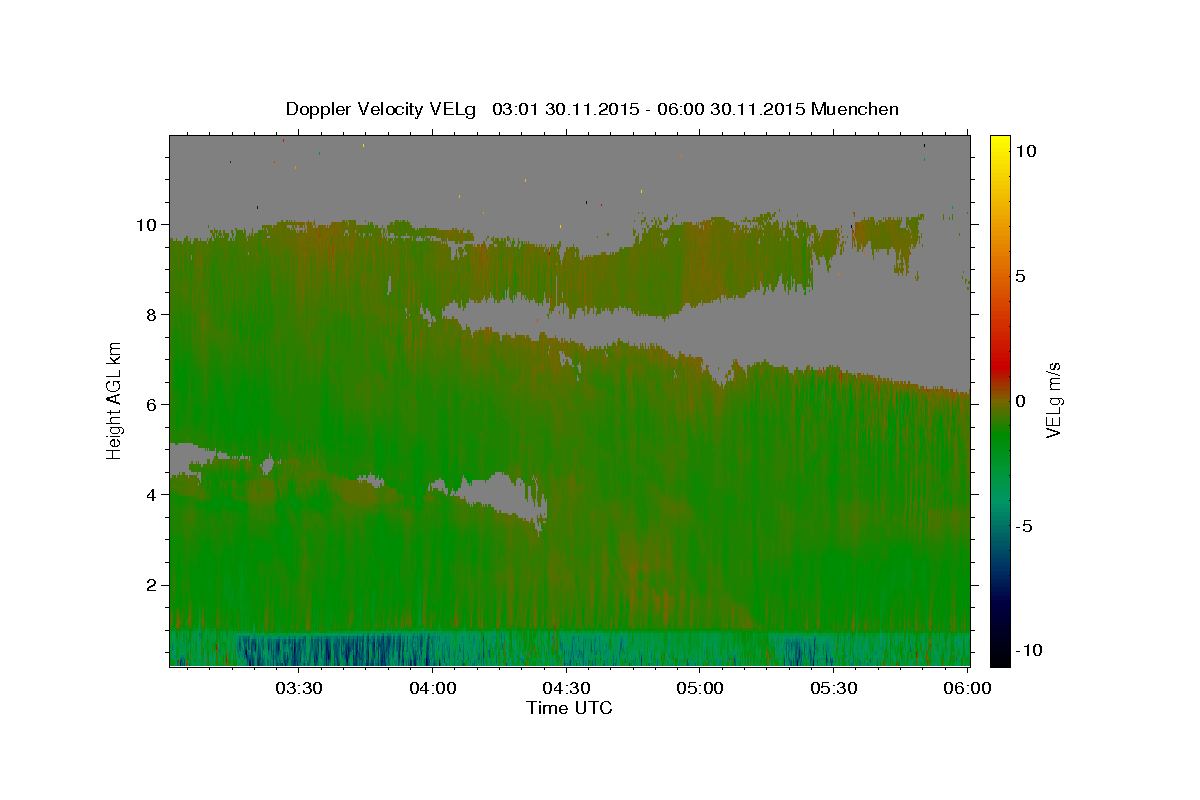Screen dimensions: 1200x800
Task: Click the colorbar tick label -5
Action: [x=1025, y=526]
